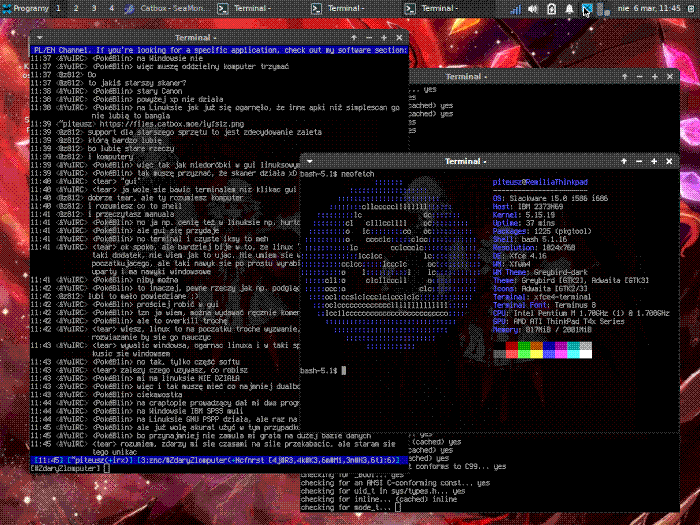Maximize the background configure terminal window
Image resolution: width=700 pixels, height=525 pixels.
point(654,77)
